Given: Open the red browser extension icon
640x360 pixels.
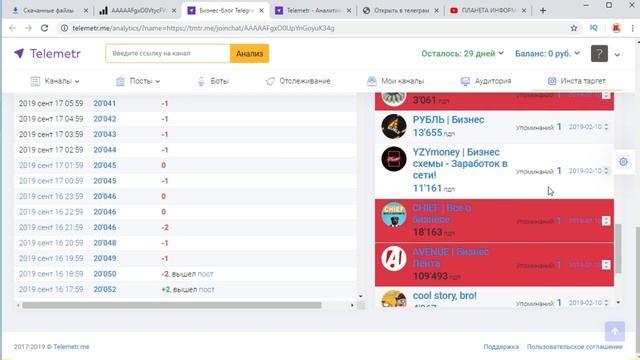Looking at the screenshot, I should [x=616, y=28].
